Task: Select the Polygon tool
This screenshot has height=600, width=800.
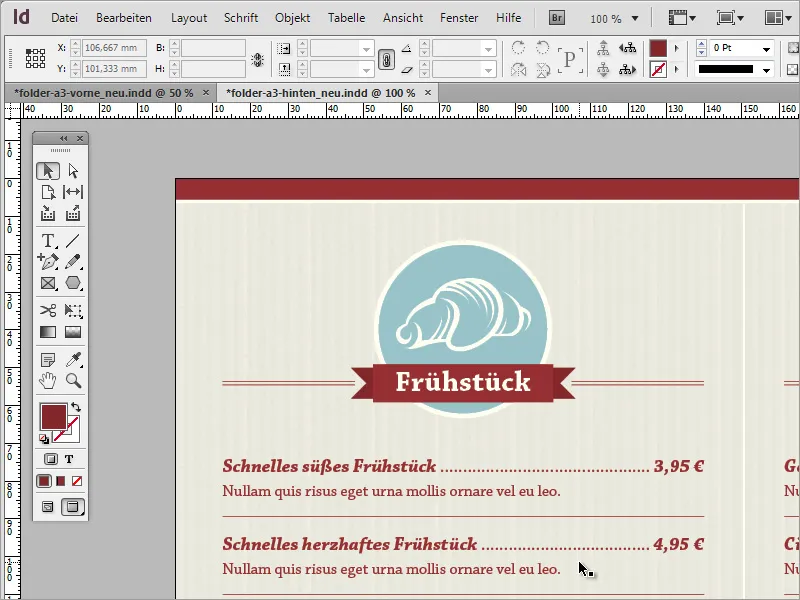Action: point(73,283)
